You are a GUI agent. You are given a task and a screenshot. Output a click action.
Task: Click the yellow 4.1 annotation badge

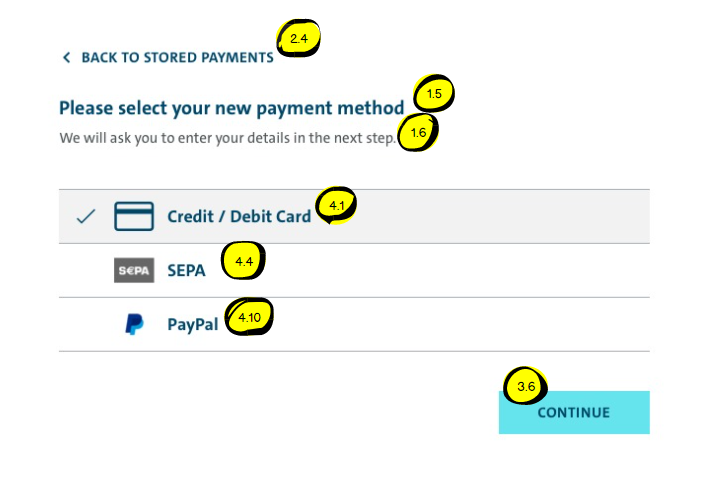(x=337, y=207)
